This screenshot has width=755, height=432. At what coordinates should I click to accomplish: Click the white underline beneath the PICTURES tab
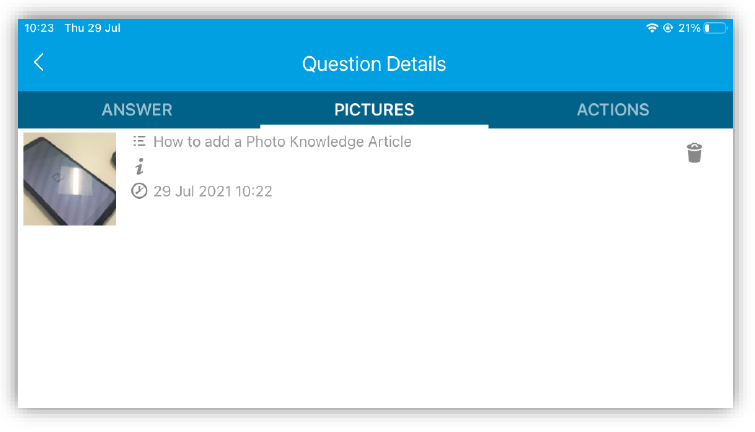pyautogui.click(x=374, y=126)
